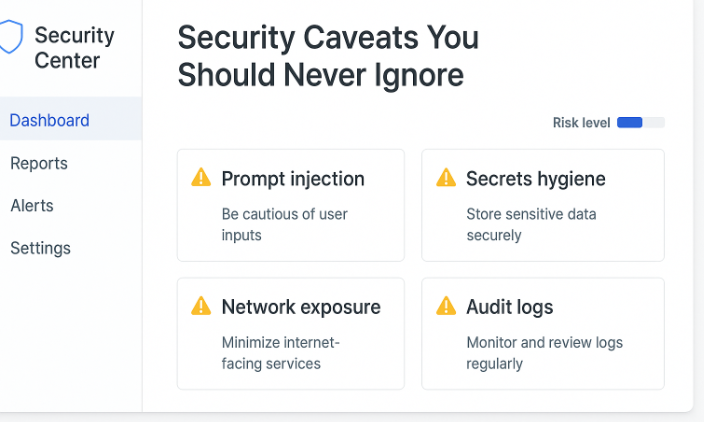Click the Audit logs warning icon
The height and width of the screenshot is (422, 704).
point(446,306)
